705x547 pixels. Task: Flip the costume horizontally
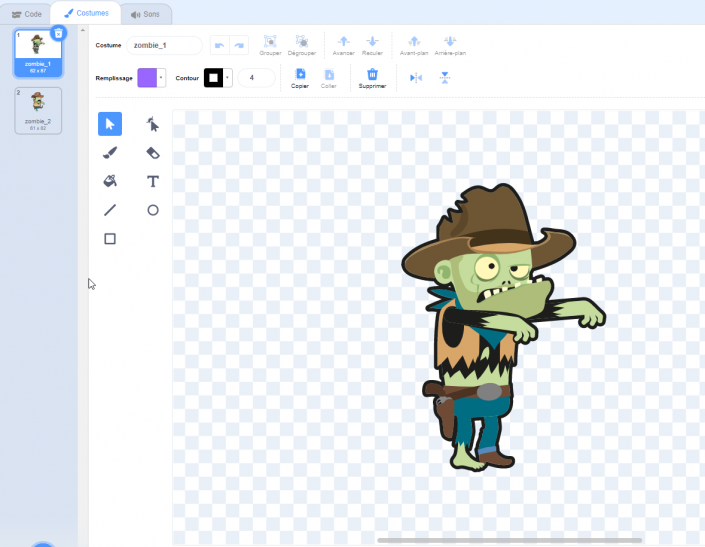[x=416, y=78]
